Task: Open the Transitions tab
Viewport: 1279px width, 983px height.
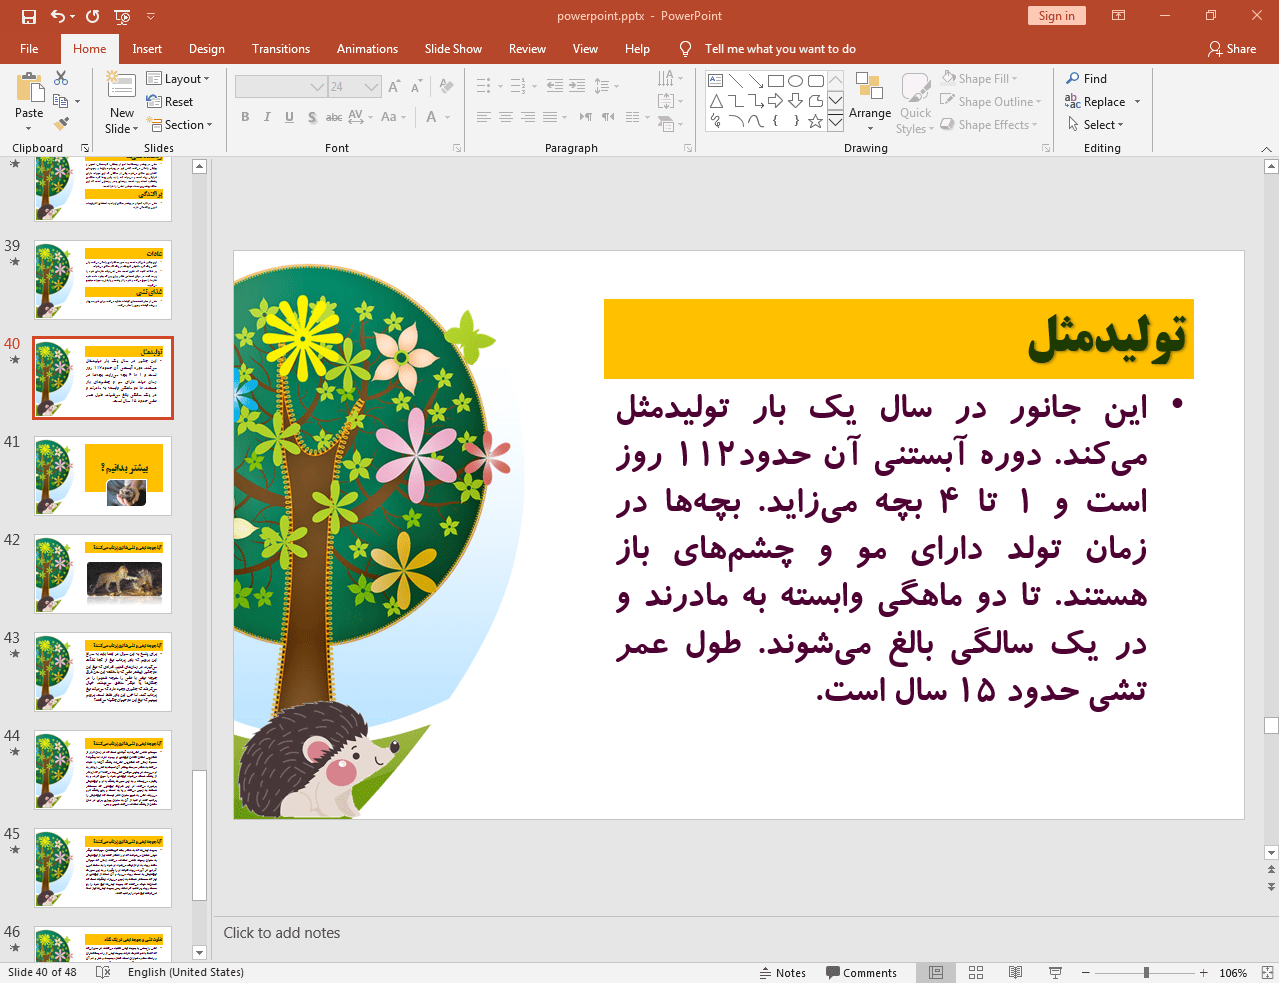Action: click(280, 48)
